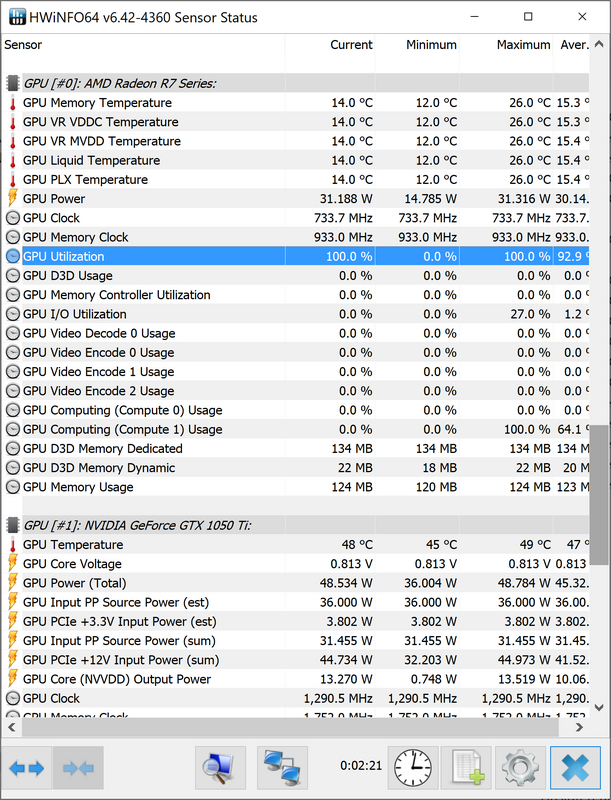
Task: Click gauge icon of GPU Memory Usage
Action: tap(13, 487)
